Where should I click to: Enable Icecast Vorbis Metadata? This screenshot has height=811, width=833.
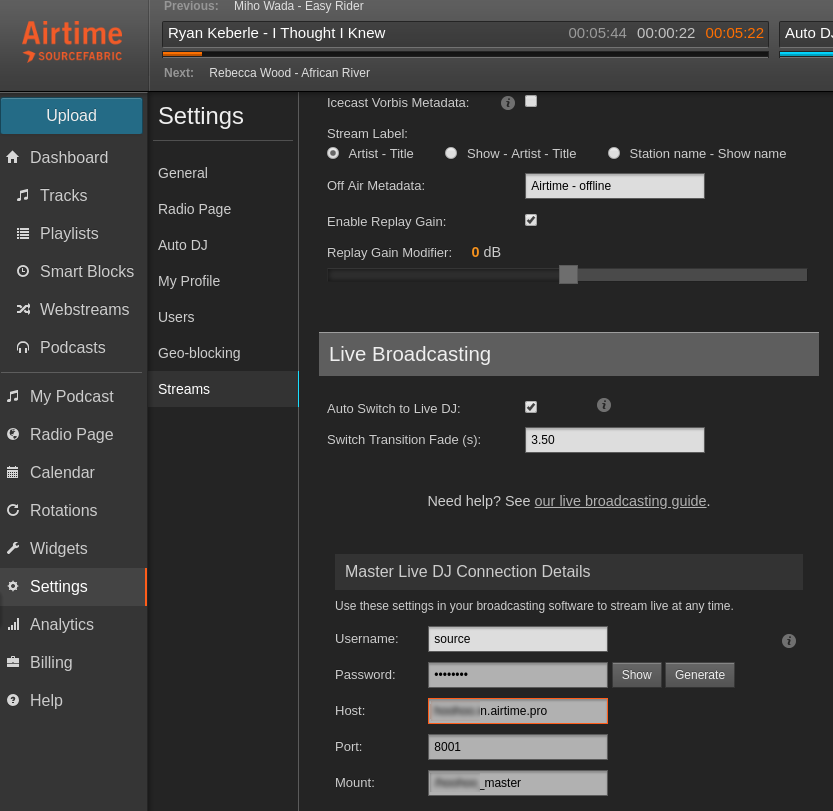click(x=530, y=101)
